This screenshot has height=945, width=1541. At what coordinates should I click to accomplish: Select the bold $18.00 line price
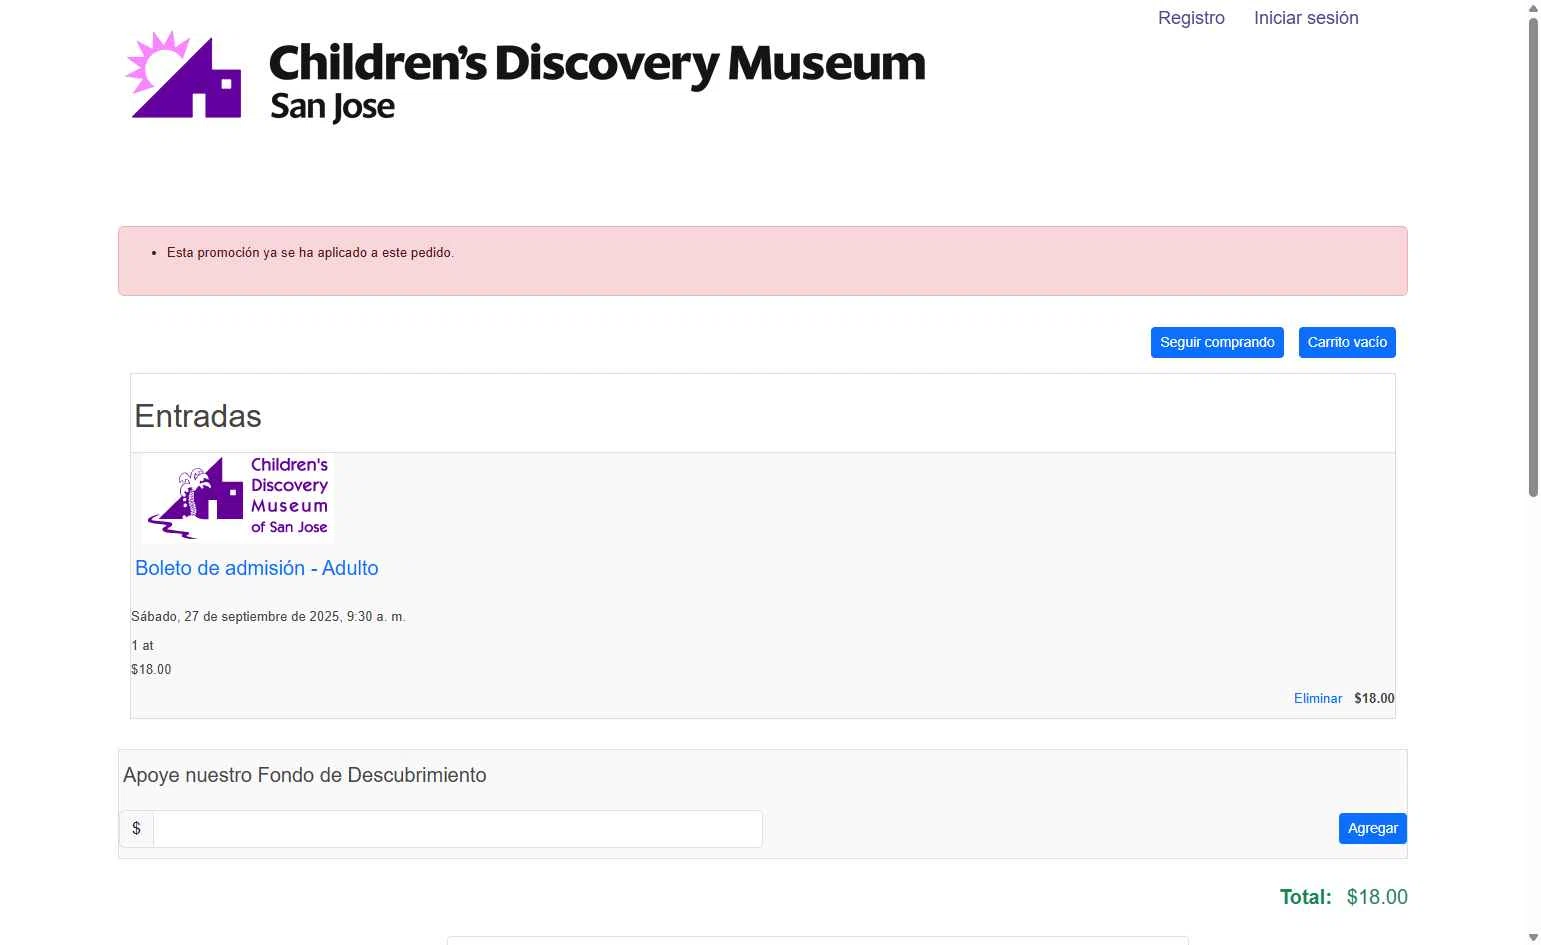tap(1374, 699)
